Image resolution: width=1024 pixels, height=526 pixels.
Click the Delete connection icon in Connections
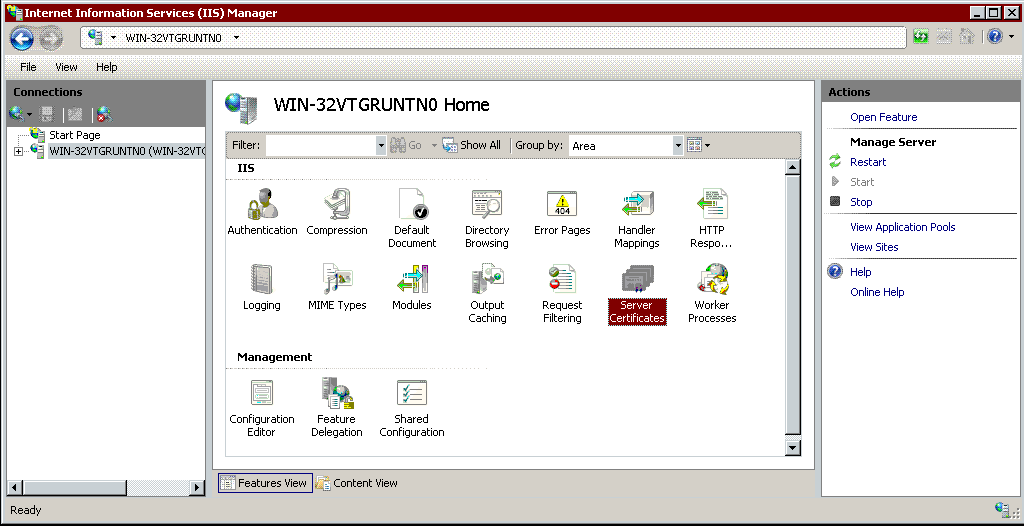click(104, 115)
